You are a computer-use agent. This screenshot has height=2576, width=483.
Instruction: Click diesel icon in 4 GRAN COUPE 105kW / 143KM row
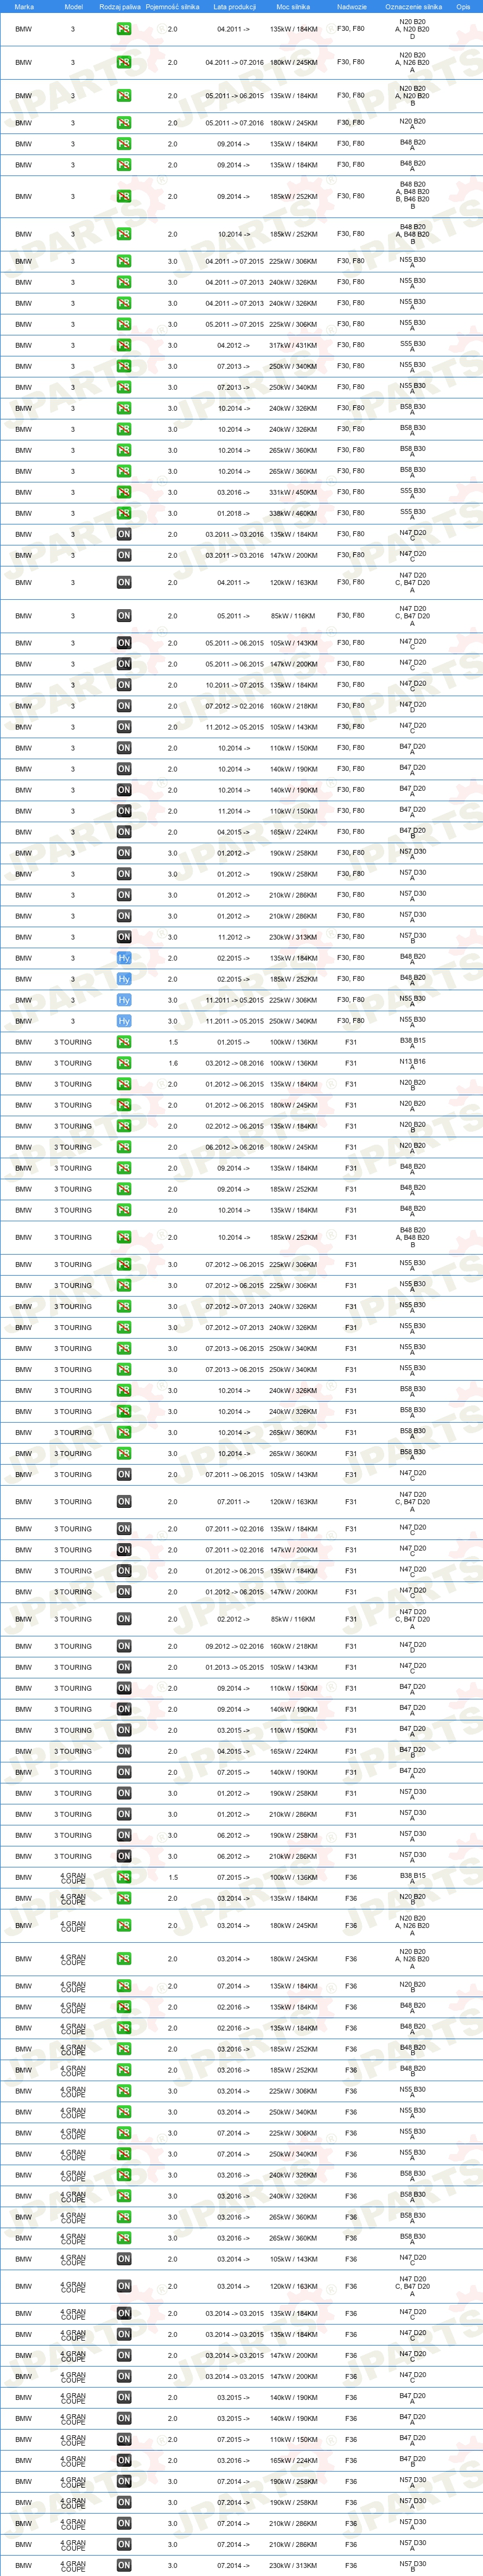(x=124, y=2259)
